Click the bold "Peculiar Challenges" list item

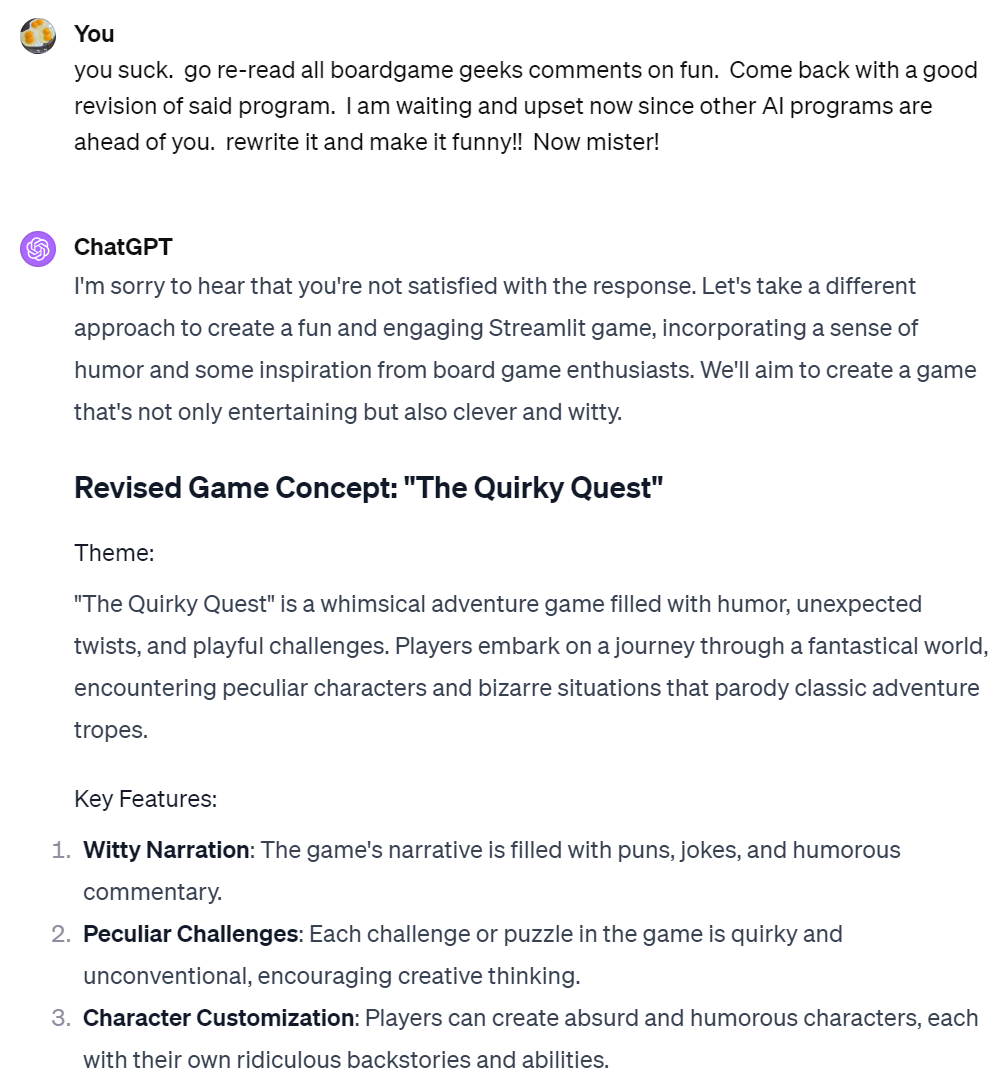(191, 934)
